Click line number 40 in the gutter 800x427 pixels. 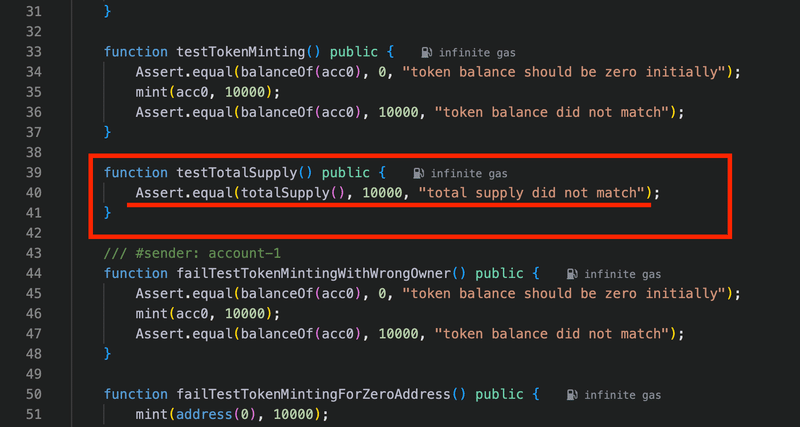(x=33, y=193)
